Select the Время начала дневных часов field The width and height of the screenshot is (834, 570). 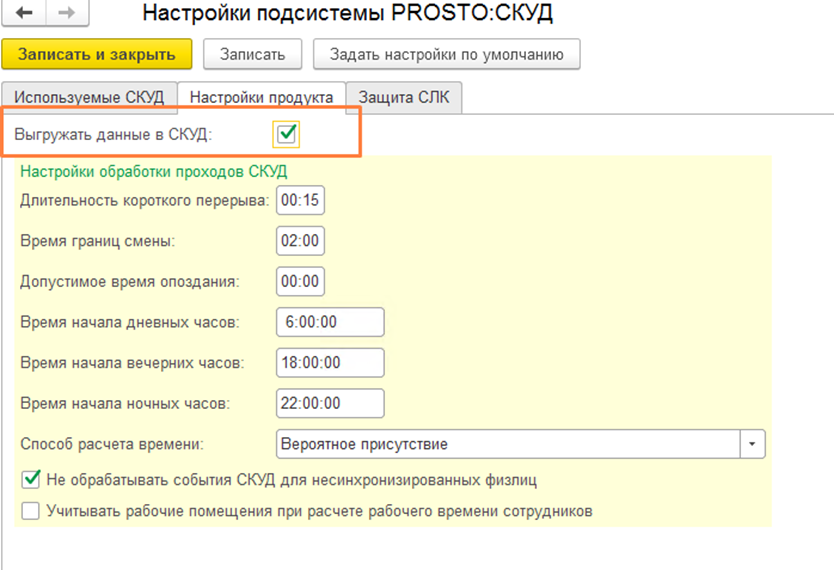tap(330, 323)
